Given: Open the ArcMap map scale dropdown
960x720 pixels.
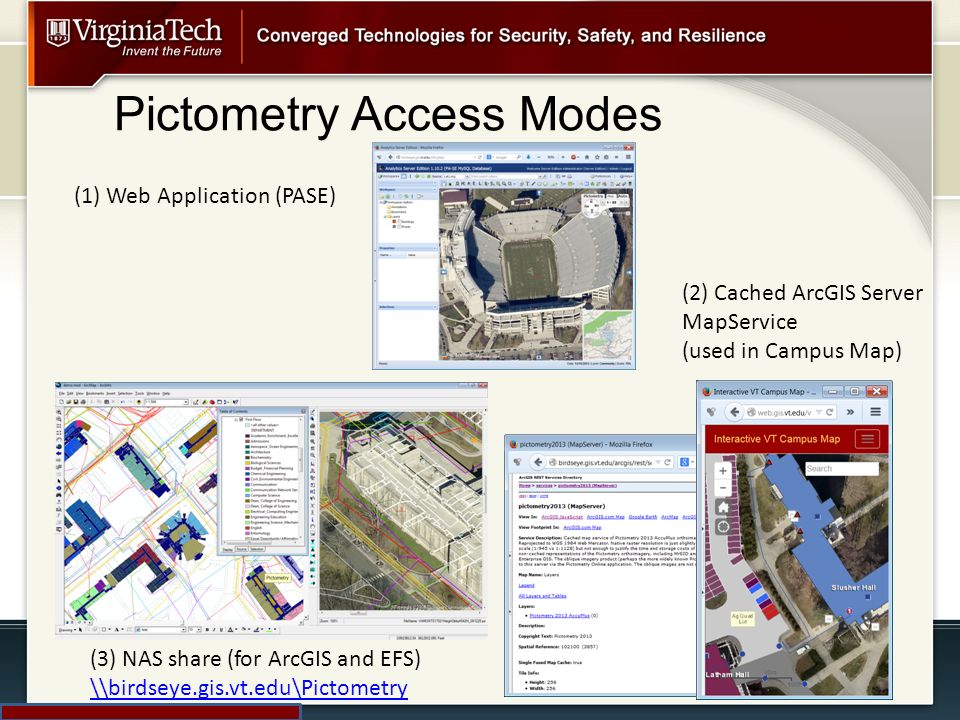Looking at the screenshot, I should pos(186,402).
